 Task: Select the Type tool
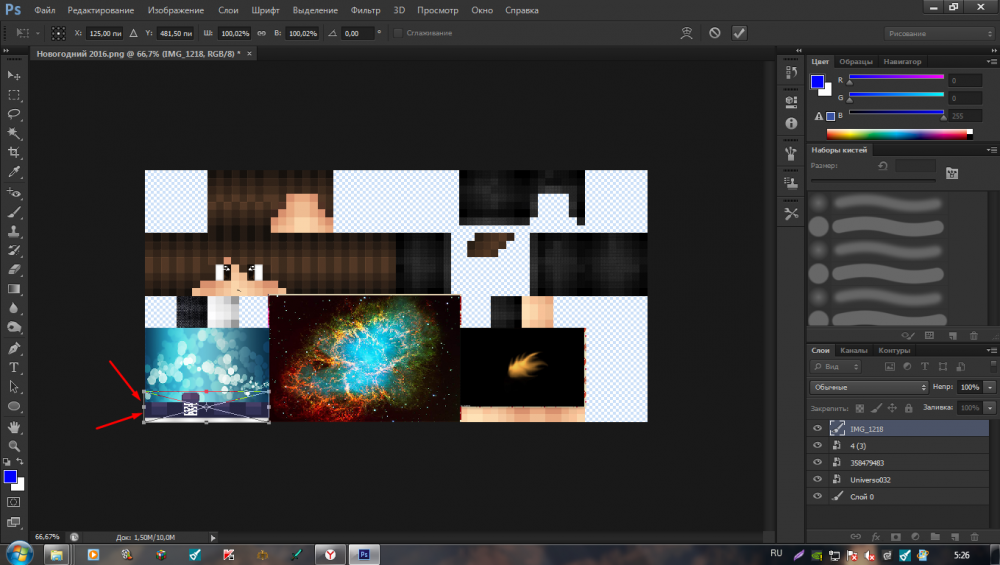pos(14,367)
